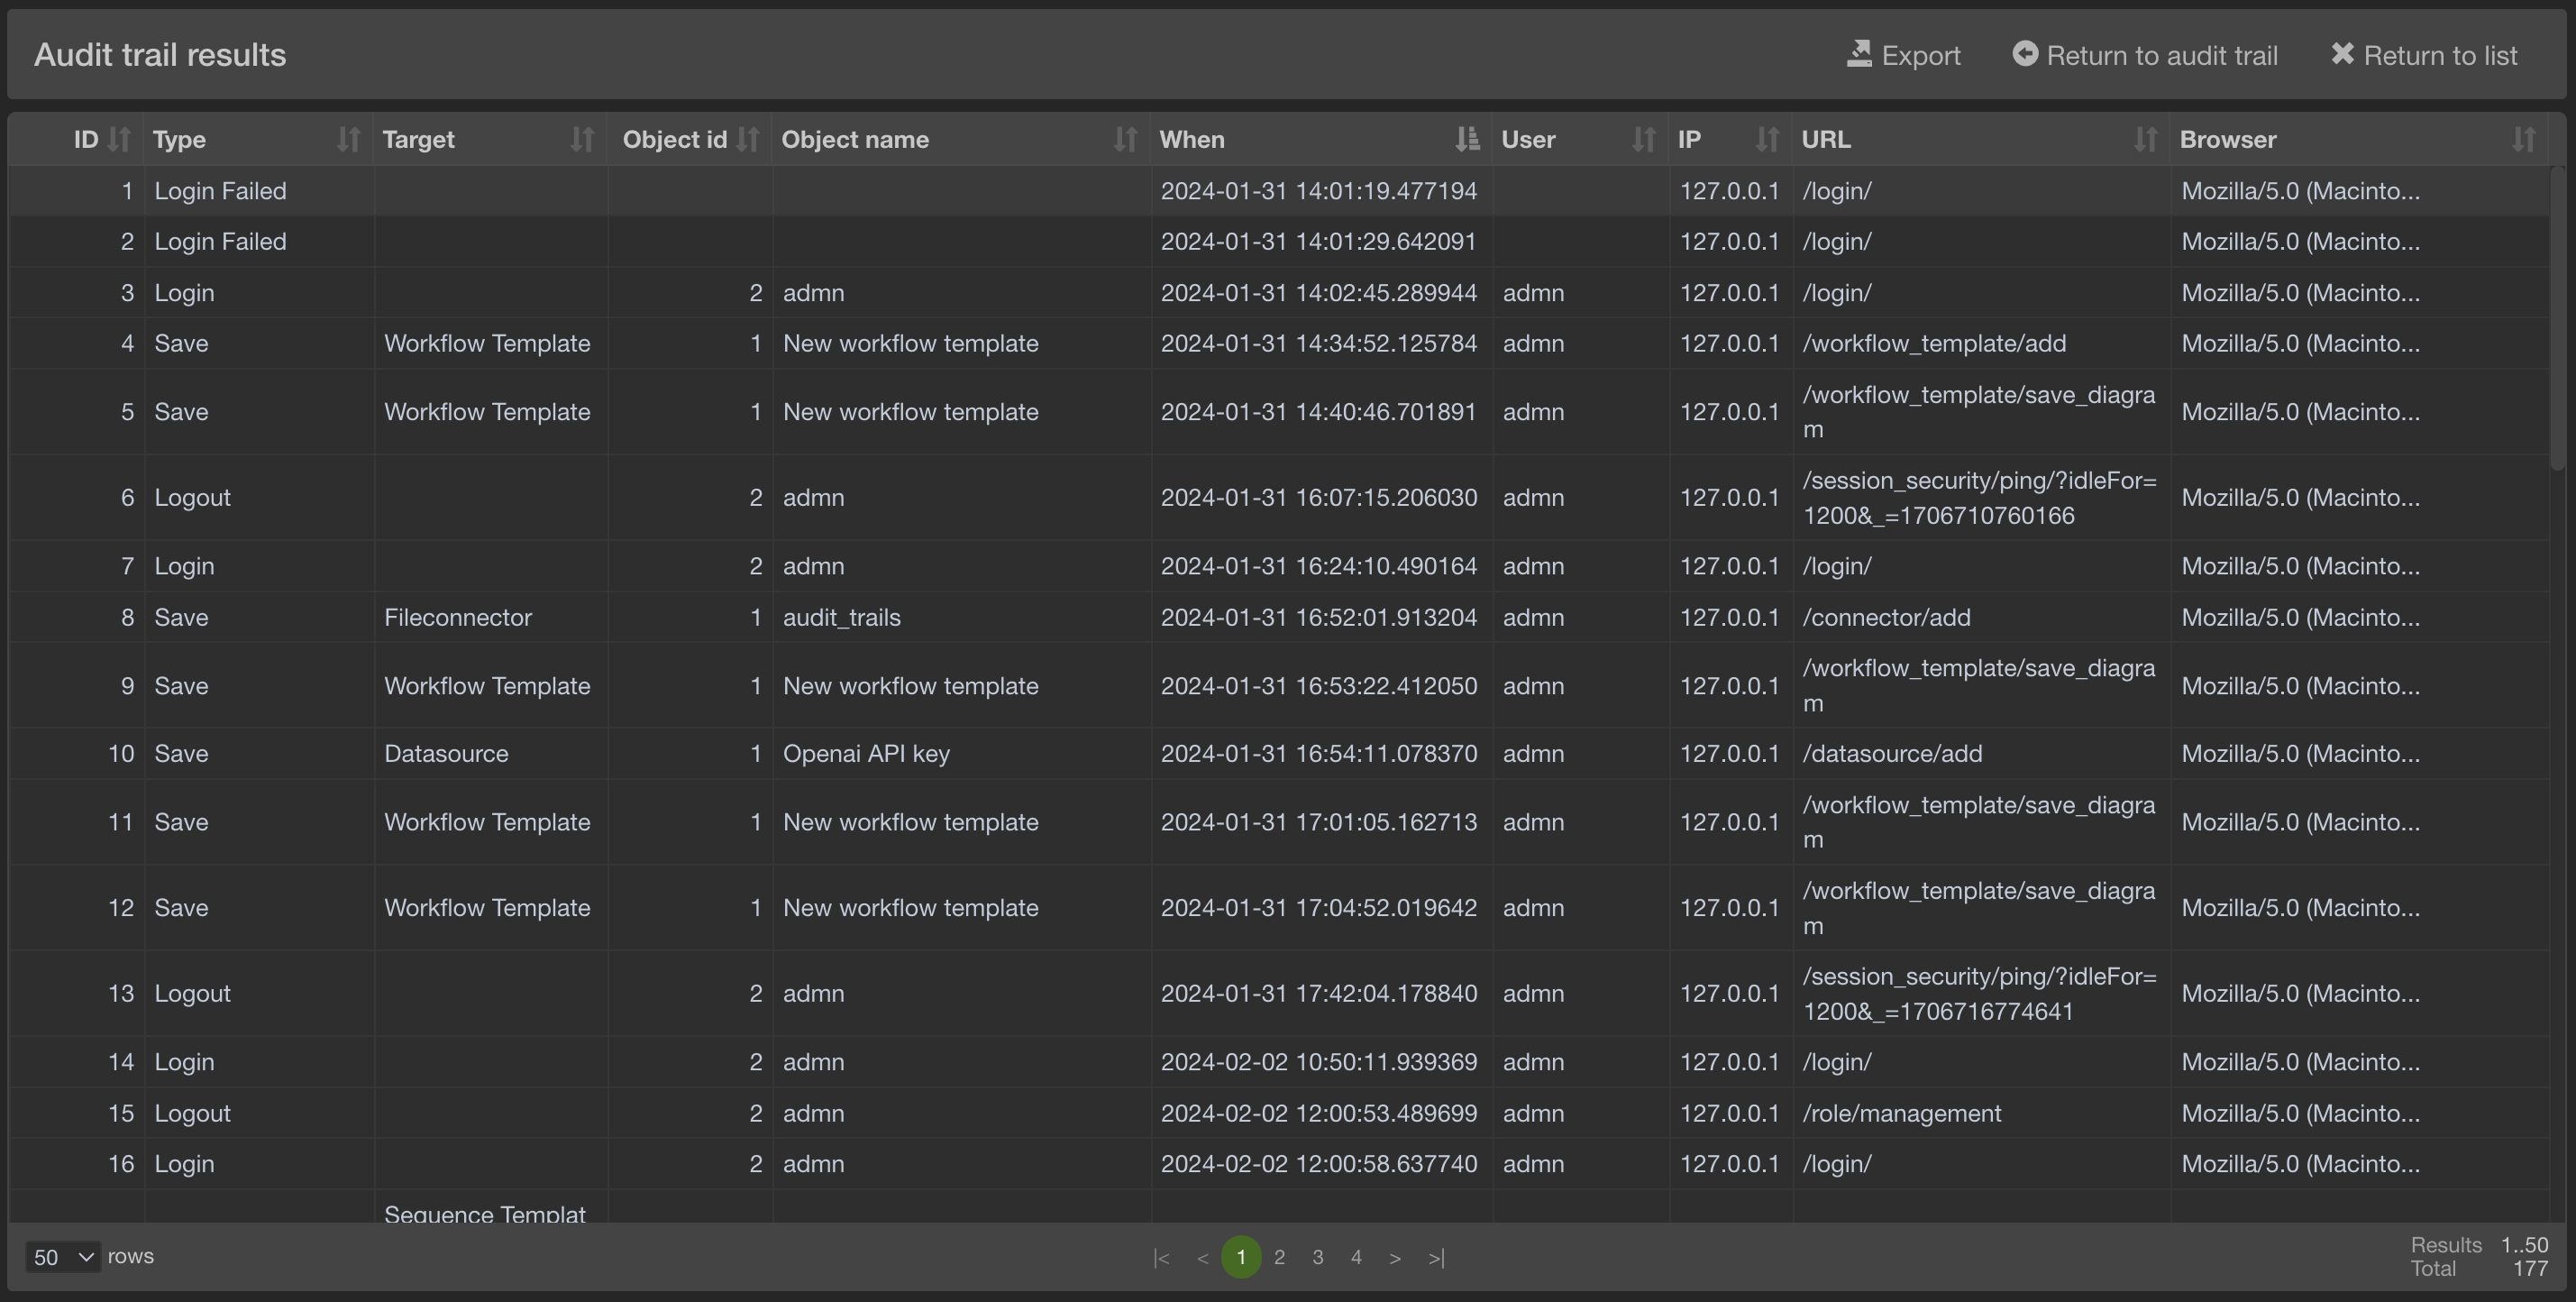
Task: Click timestamp 2024-01-31 16:53:22.412050
Action: tap(1319, 686)
